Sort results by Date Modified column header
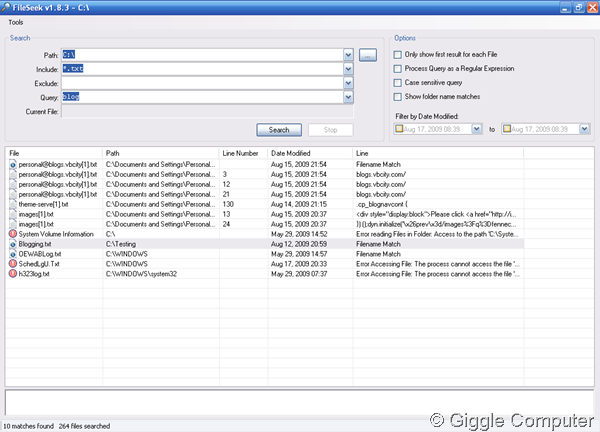This screenshot has height=432, width=600. click(310, 153)
